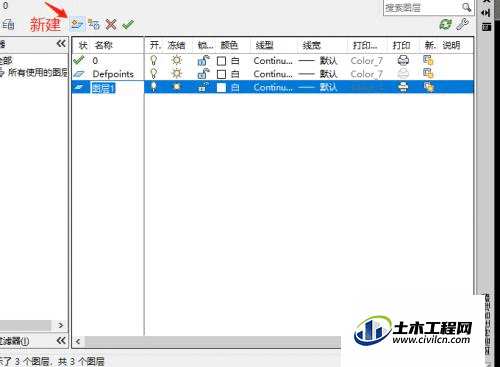Image resolution: width=500 pixels, height=367 pixels.
Task: Sort by the 线宽 column header
Action: pos(312,45)
